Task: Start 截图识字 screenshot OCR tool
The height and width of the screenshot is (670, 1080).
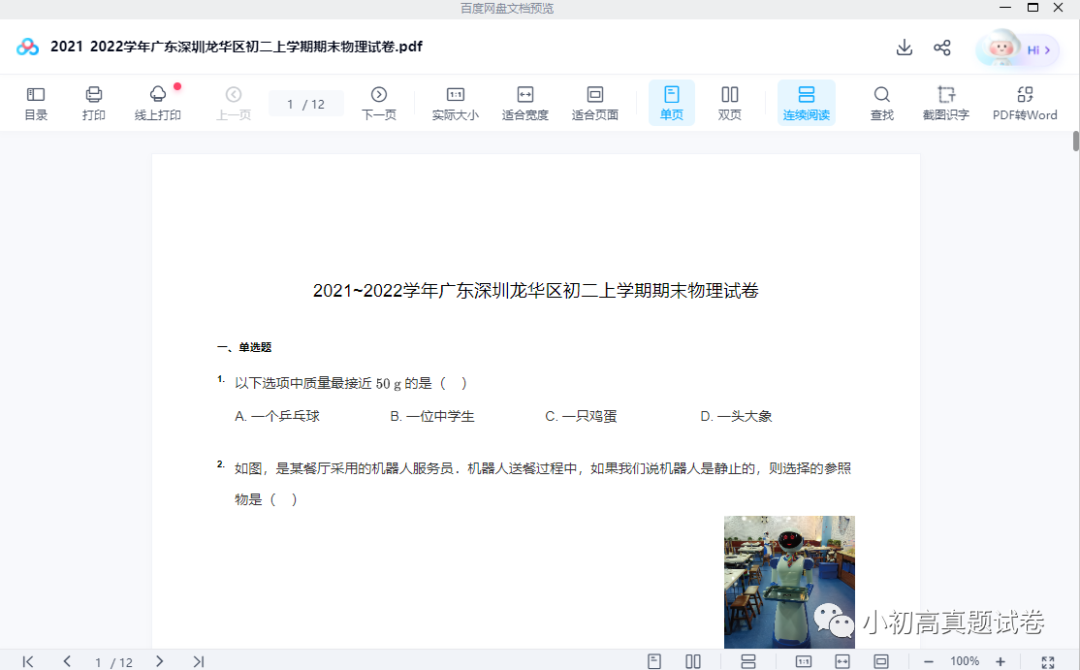Action: tap(946, 103)
